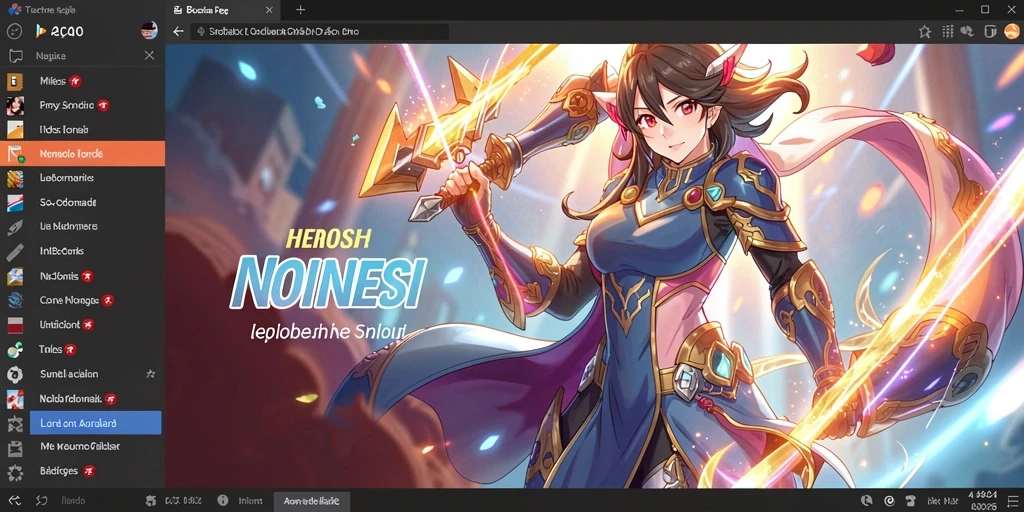Click the refresh arrows icon in bottom bar
This screenshot has height=512, width=1024.
[x=42, y=501]
